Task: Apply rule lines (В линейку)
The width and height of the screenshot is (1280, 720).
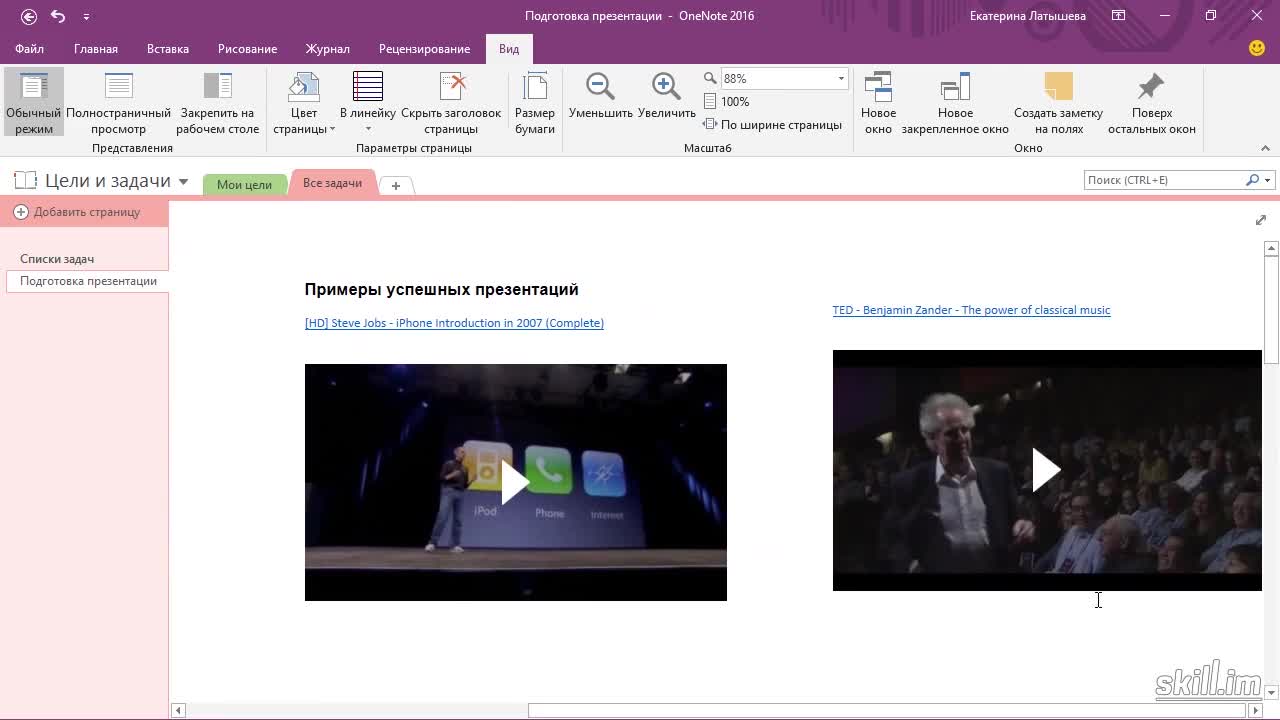Action: click(367, 103)
